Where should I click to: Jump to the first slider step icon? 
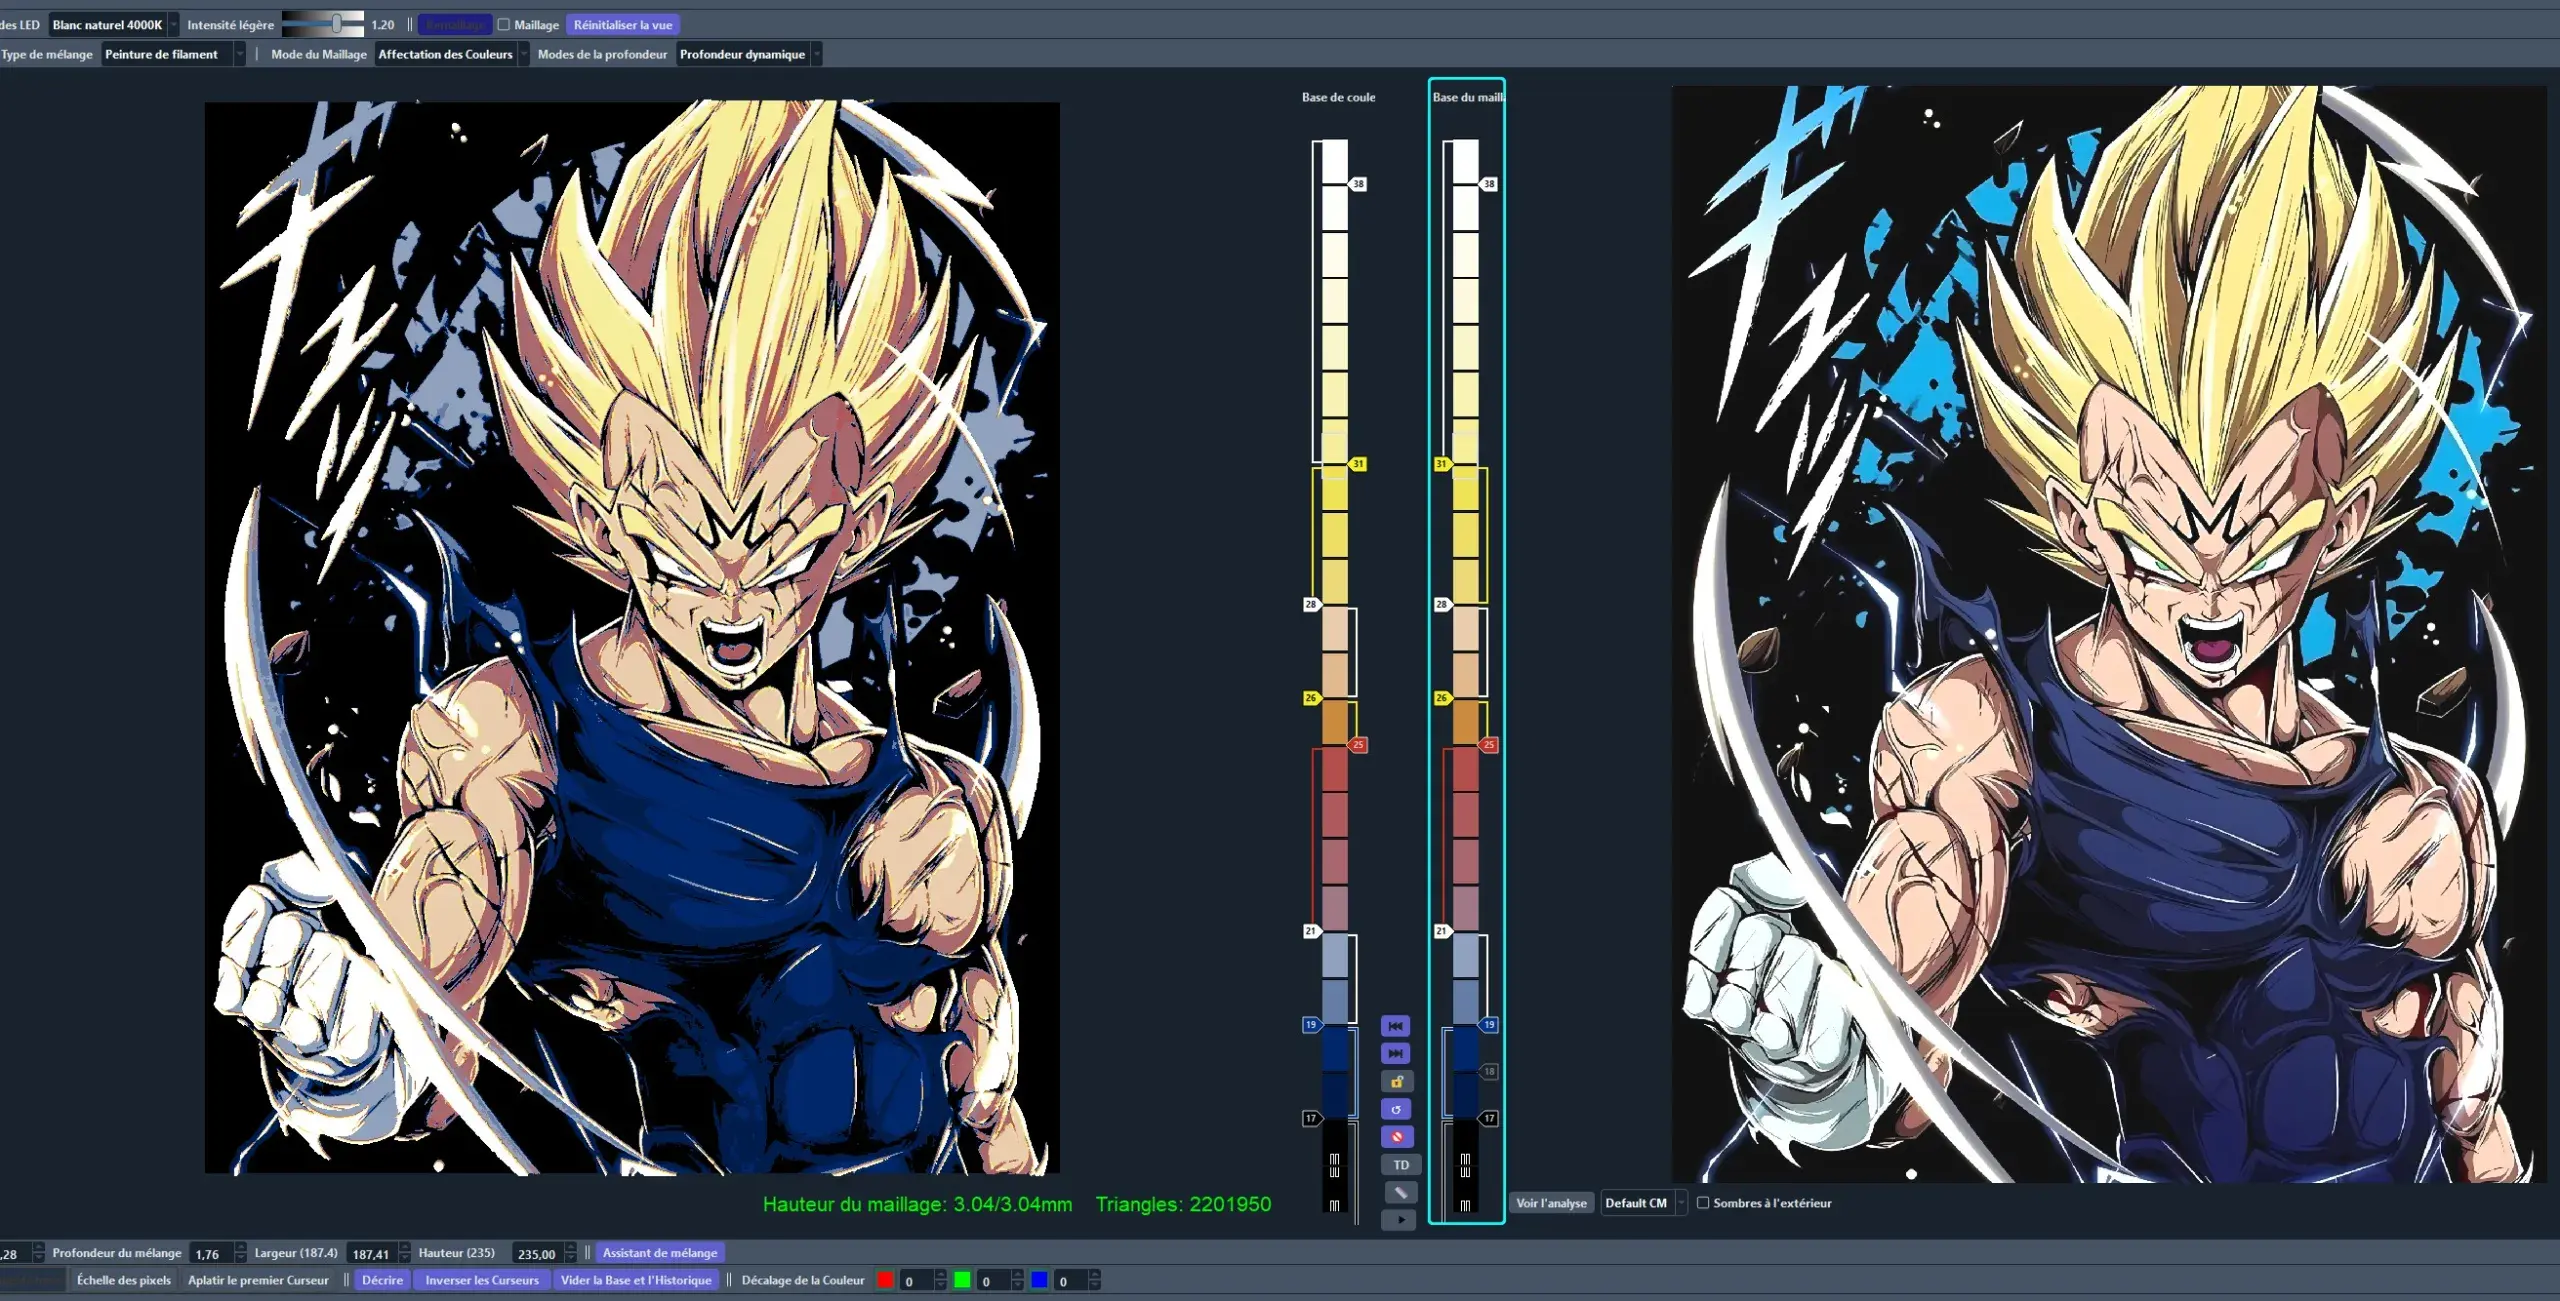[1396, 1026]
